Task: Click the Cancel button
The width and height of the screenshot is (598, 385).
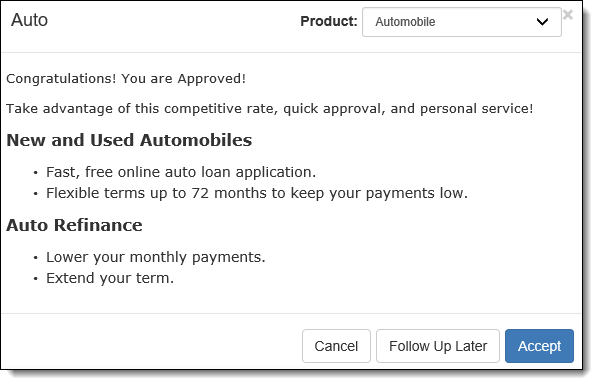Action: click(x=336, y=346)
